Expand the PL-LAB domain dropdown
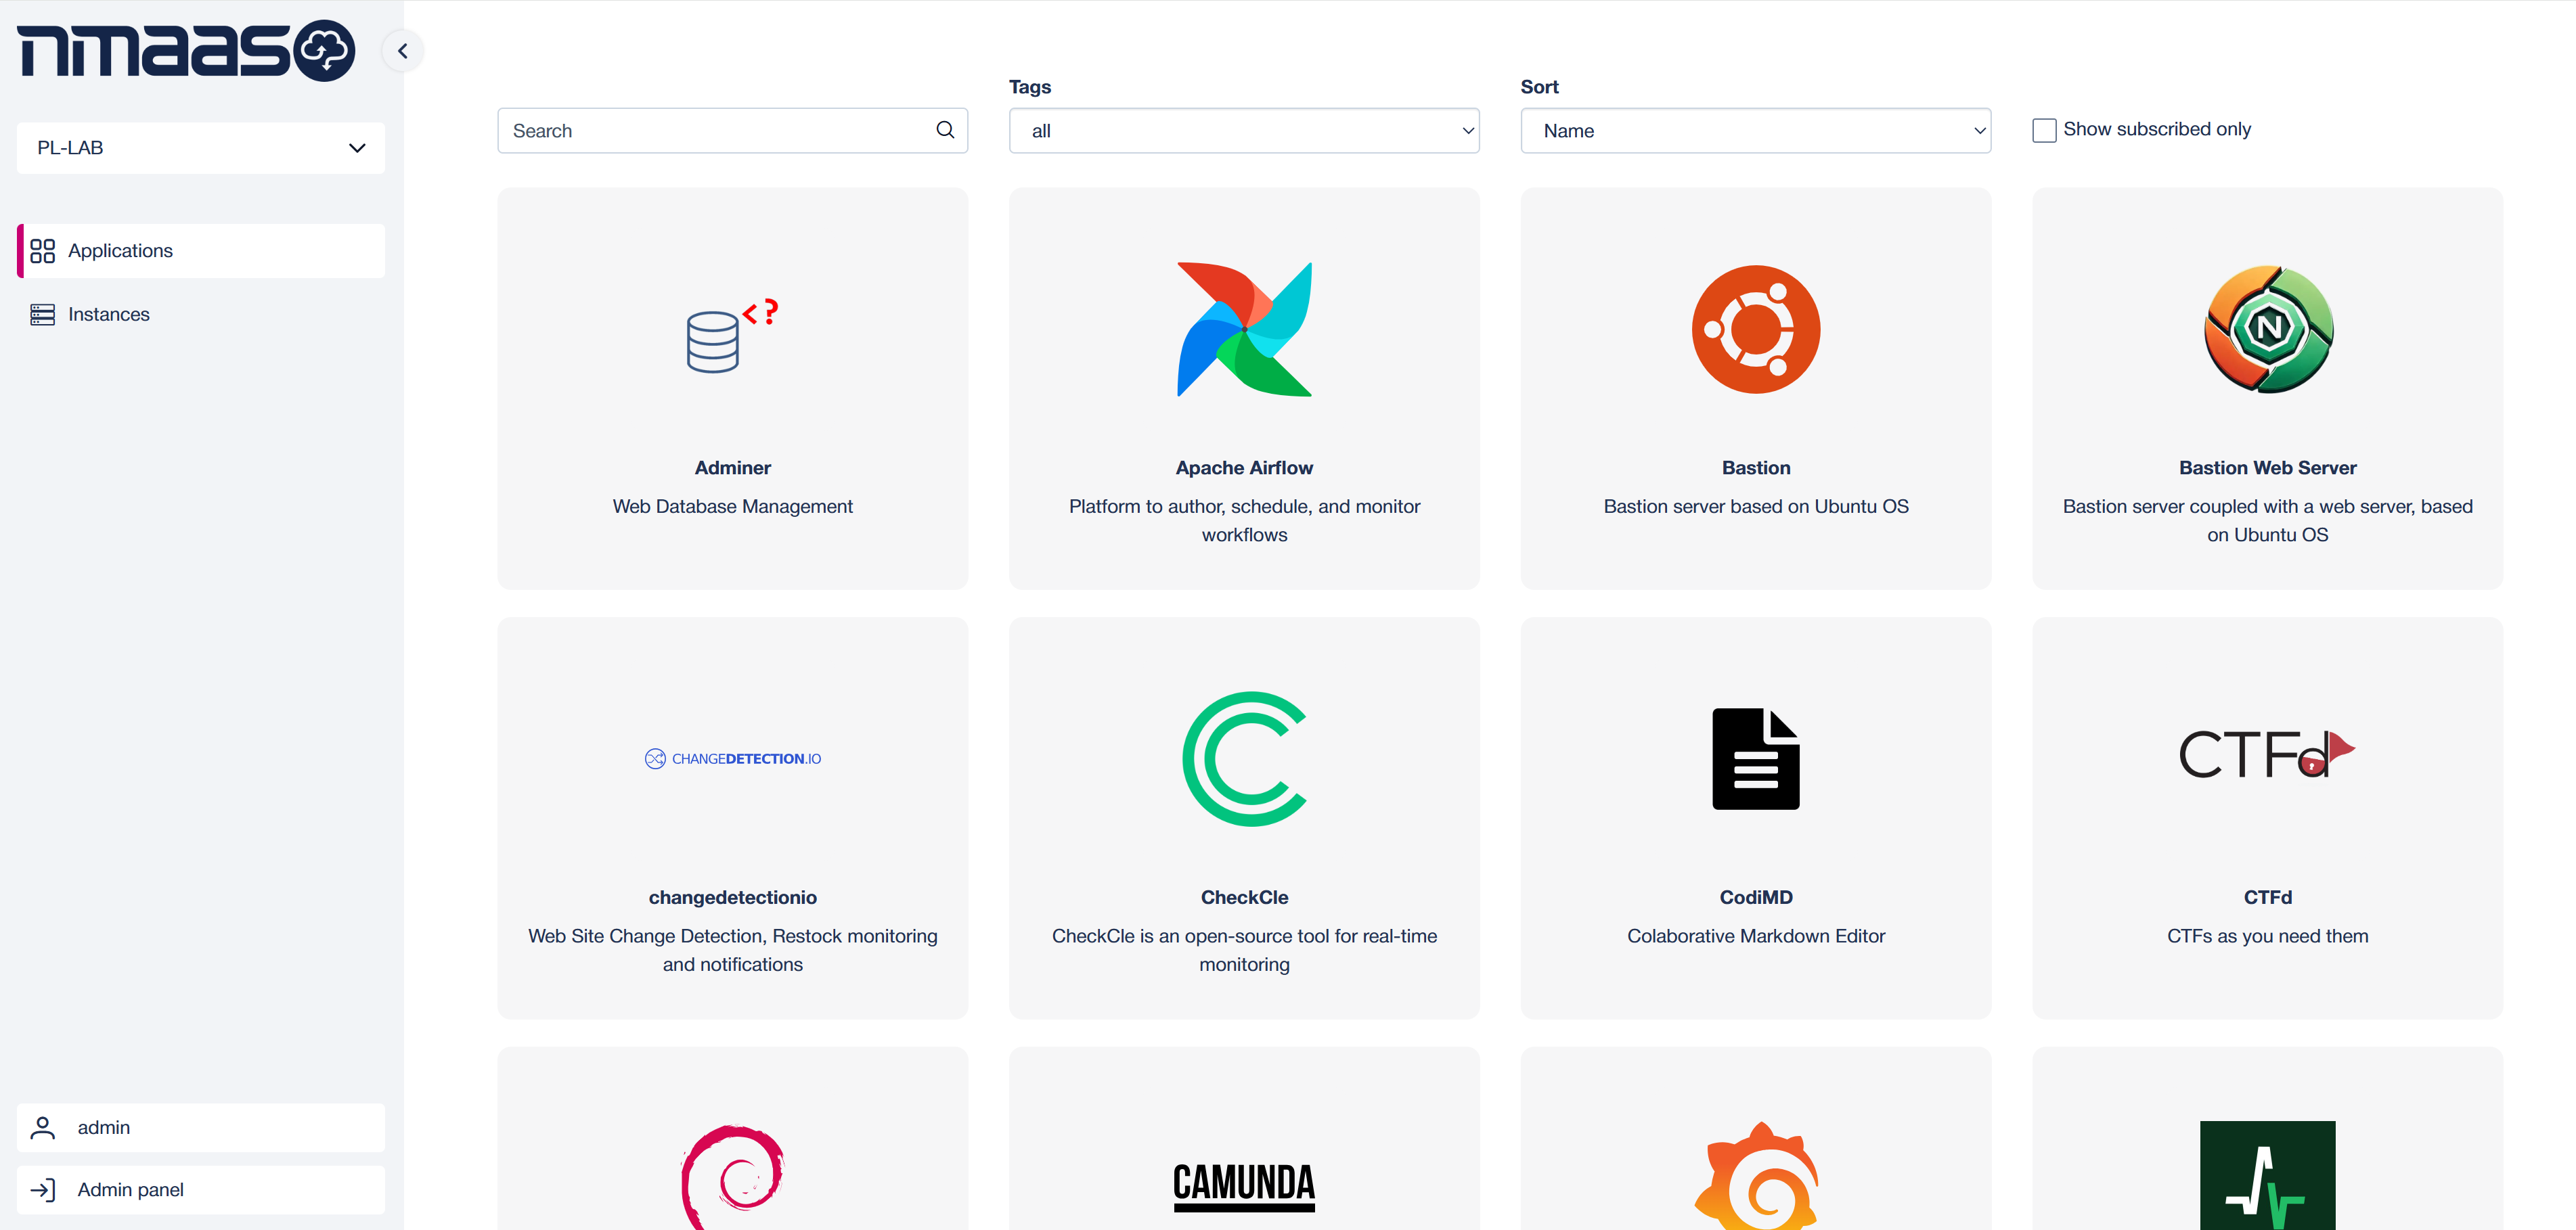The image size is (2576, 1230). pyautogui.click(x=201, y=148)
